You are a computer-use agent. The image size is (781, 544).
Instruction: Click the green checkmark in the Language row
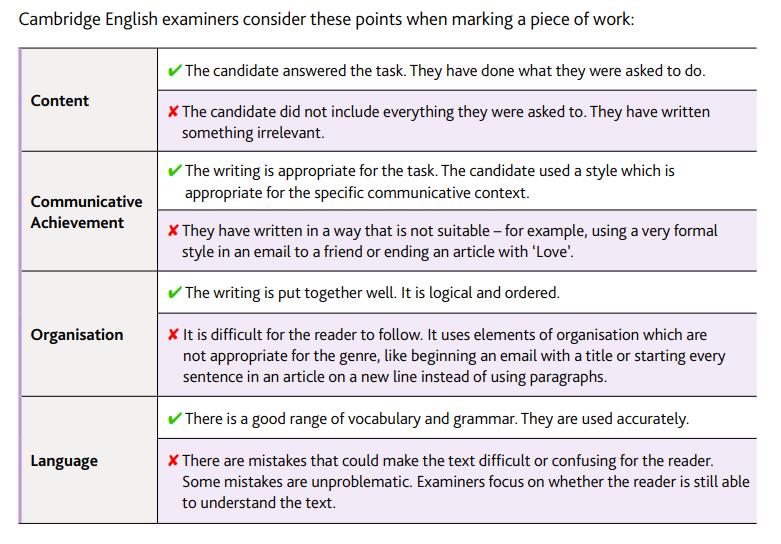click(x=175, y=418)
